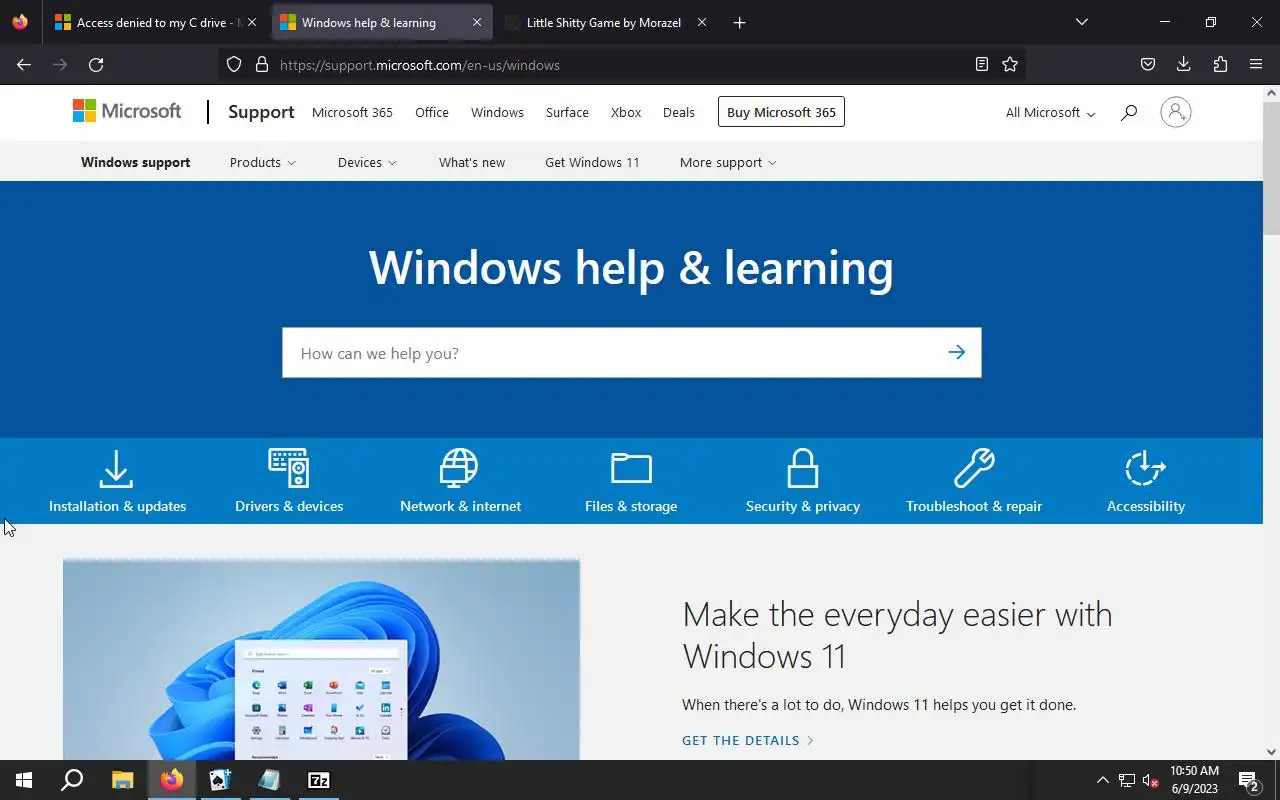Click the Support link in header

click(x=261, y=112)
